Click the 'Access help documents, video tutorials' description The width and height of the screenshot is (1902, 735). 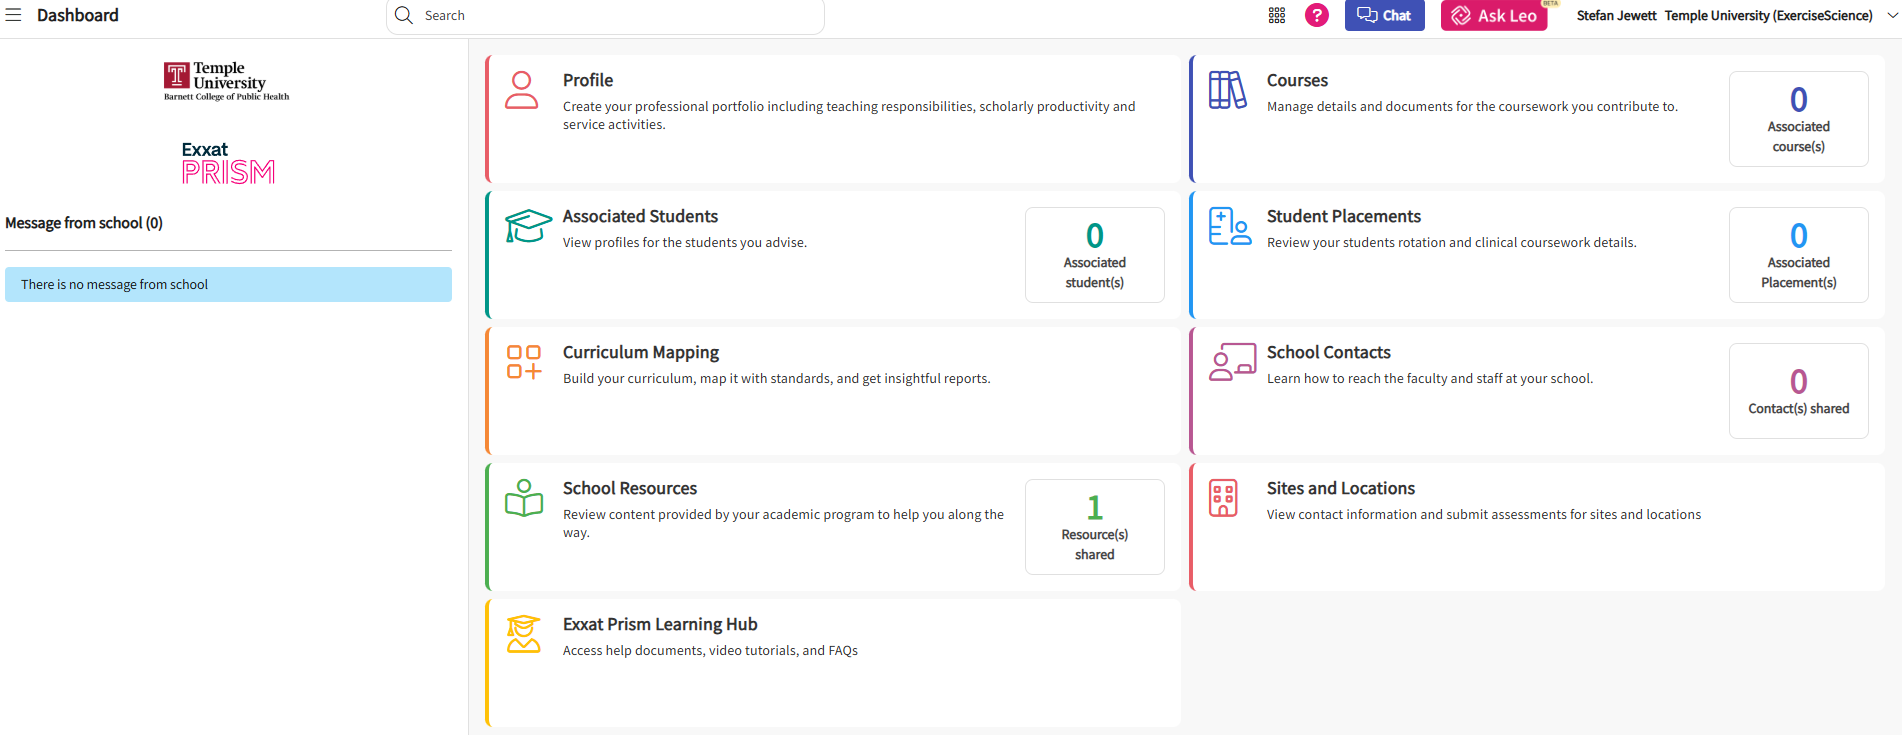pyautogui.click(x=710, y=650)
